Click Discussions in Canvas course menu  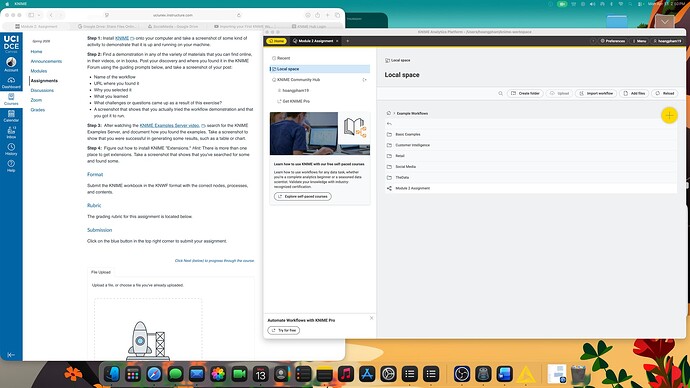click(x=42, y=90)
